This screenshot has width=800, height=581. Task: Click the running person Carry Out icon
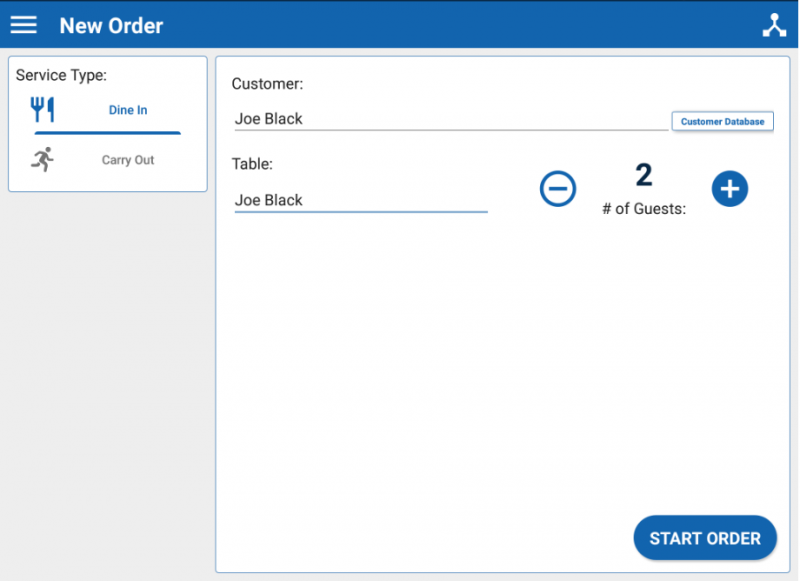click(43, 157)
